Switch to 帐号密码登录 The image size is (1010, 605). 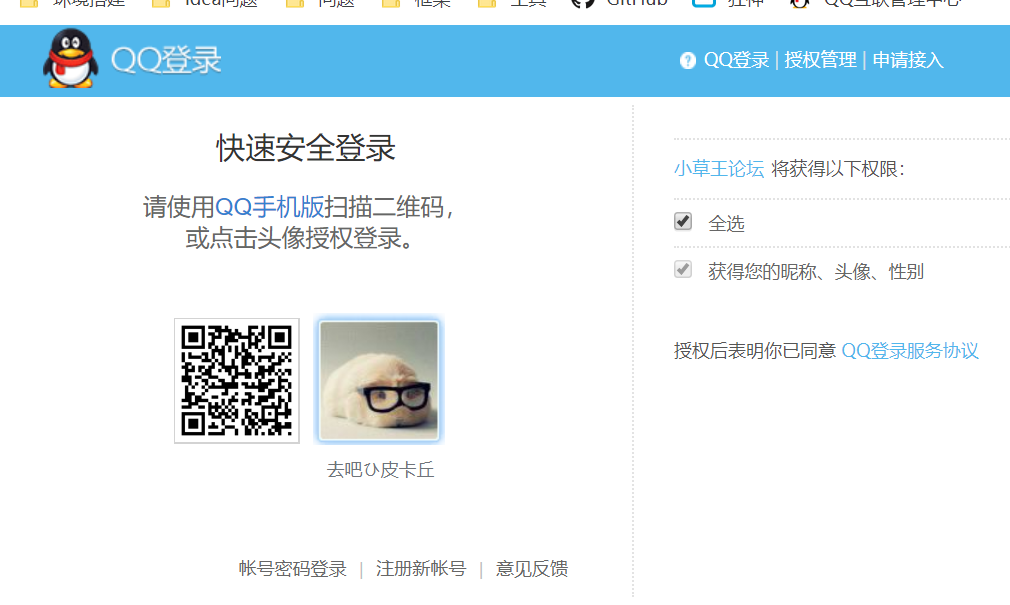point(292,568)
